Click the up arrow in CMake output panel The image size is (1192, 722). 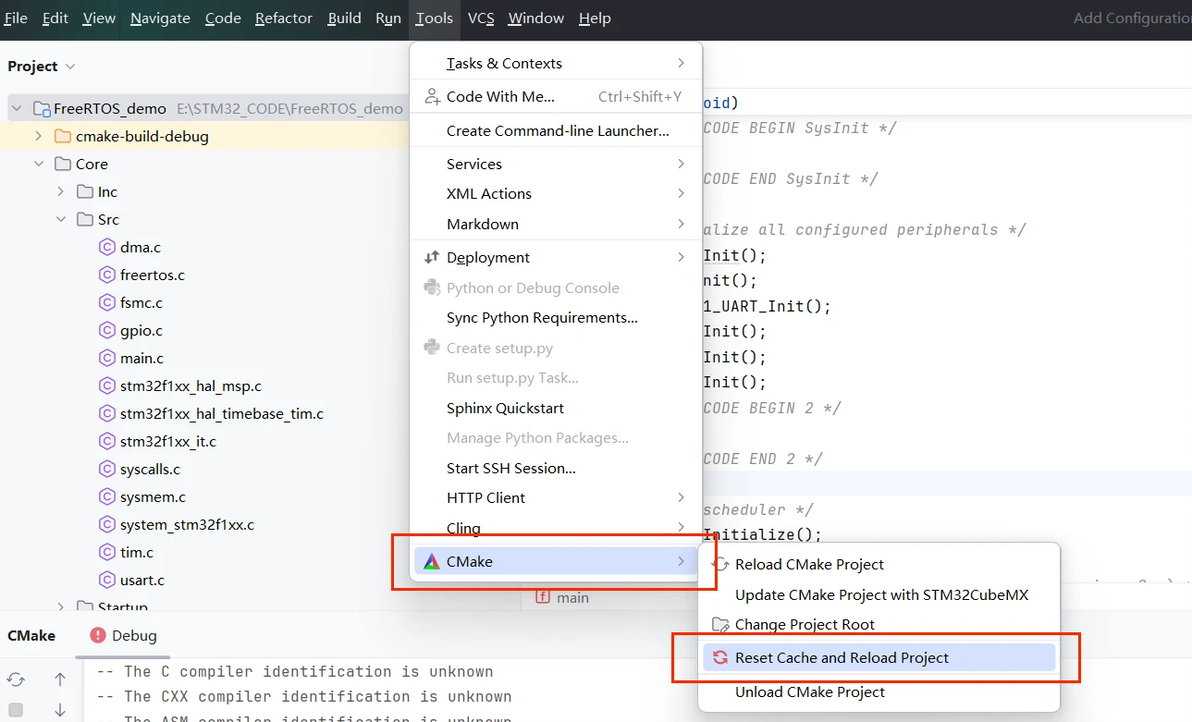click(60, 680)
